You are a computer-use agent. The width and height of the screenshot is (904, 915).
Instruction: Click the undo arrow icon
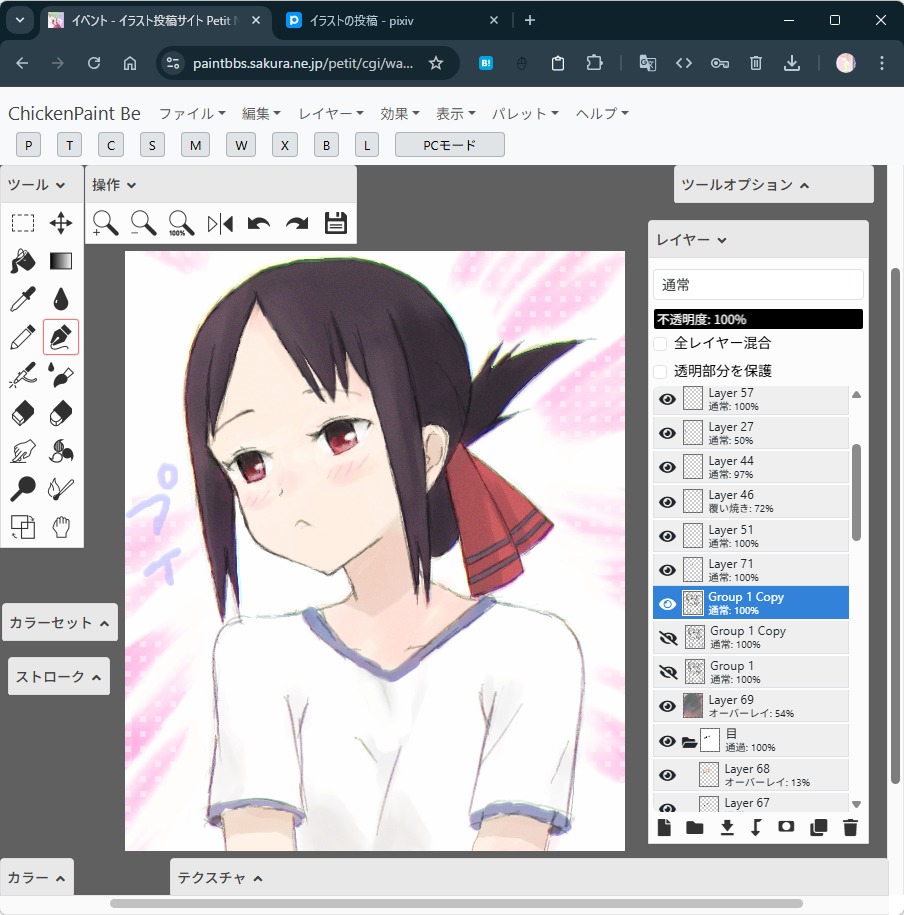[259, 223]
